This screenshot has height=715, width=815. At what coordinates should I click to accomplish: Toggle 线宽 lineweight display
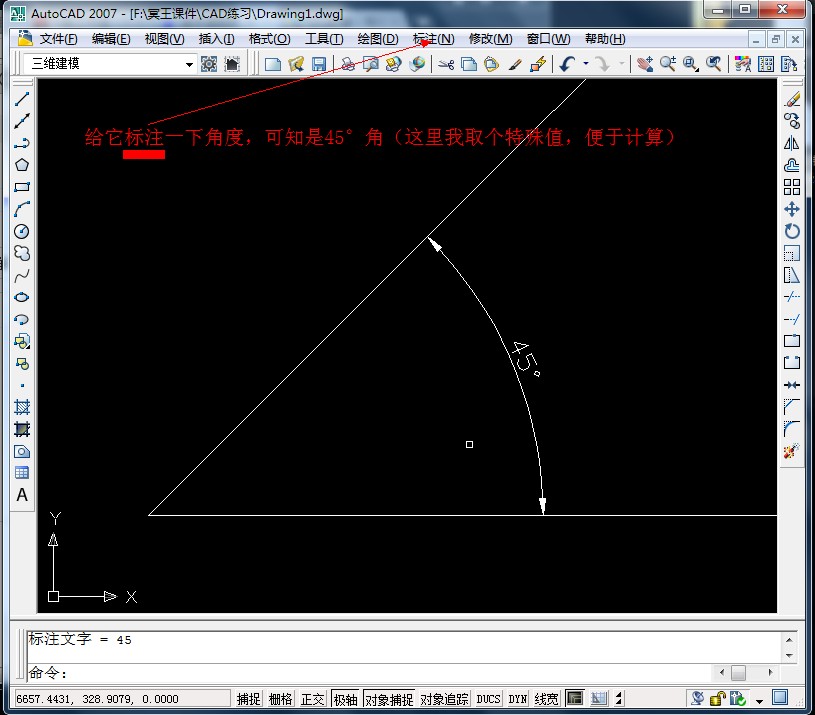coord(546,699)
